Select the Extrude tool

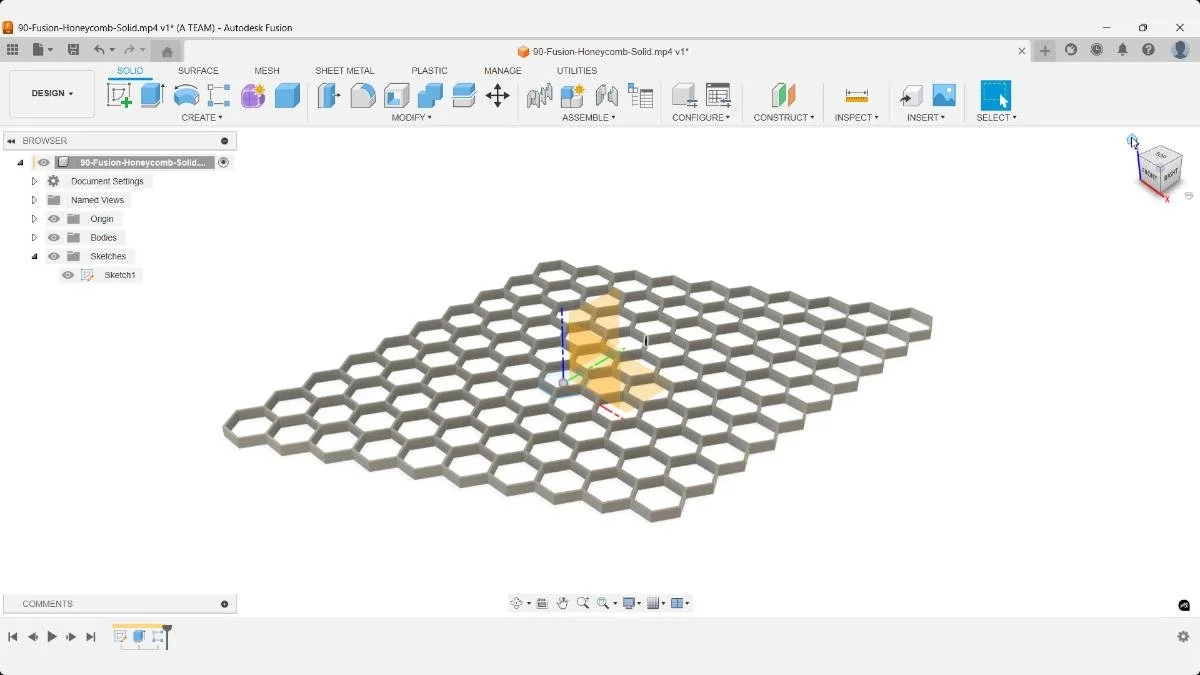151,93
